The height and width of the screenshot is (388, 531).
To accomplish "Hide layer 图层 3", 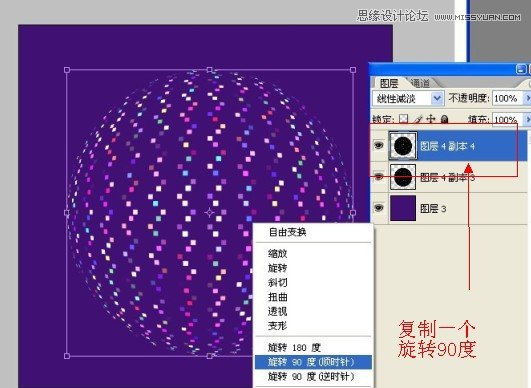I will click(x=379, y=208).
